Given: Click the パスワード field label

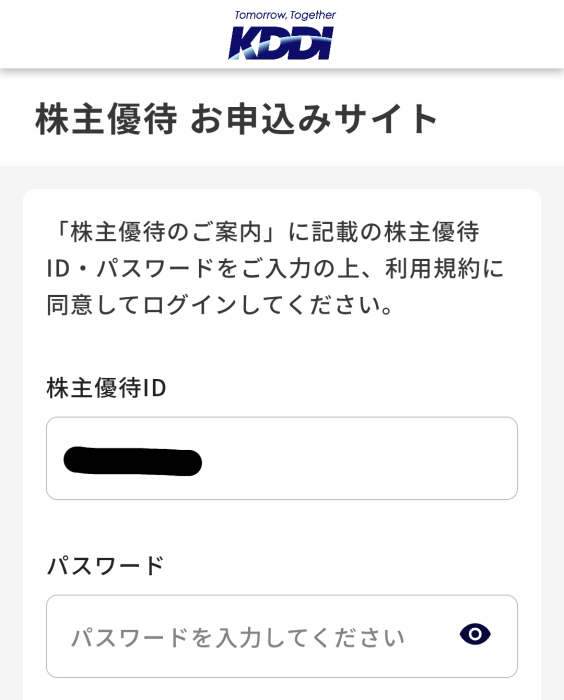Looking at the screenshot, I should (105, 566).
